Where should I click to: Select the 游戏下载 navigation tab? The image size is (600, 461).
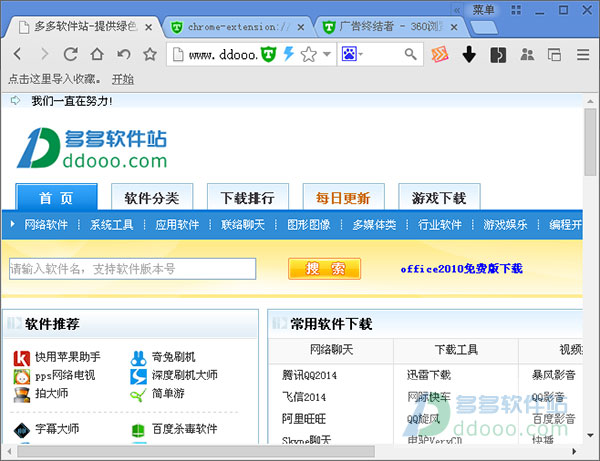439,197
